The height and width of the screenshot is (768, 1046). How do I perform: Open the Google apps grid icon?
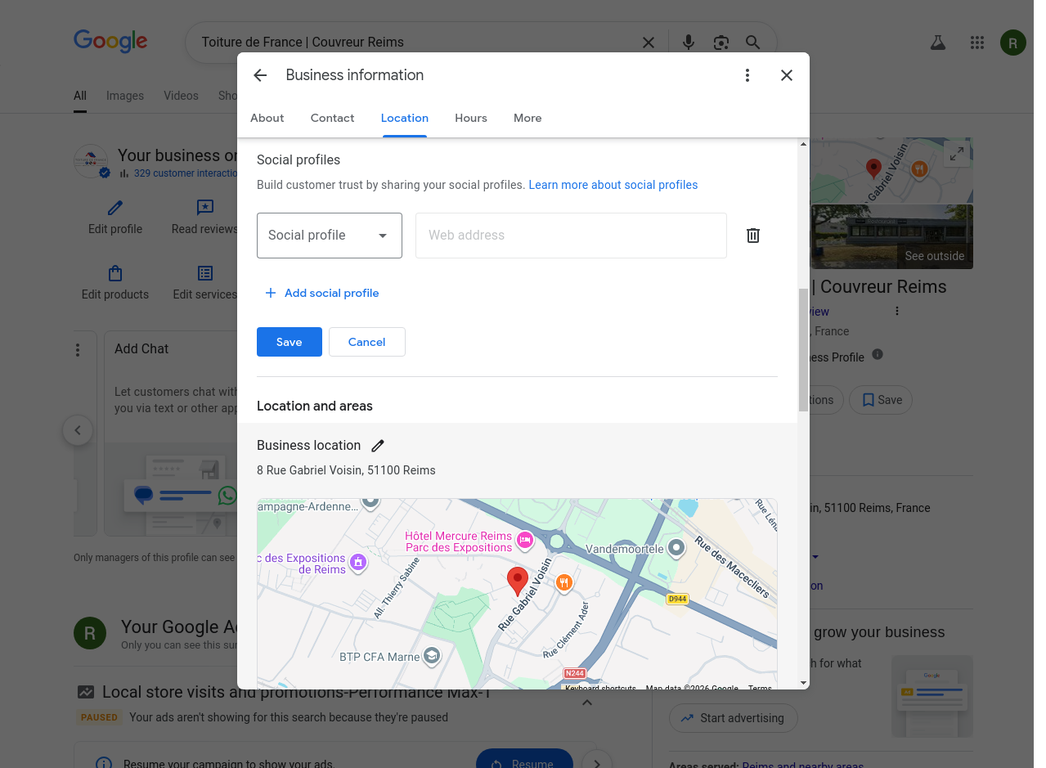[977, 42]
